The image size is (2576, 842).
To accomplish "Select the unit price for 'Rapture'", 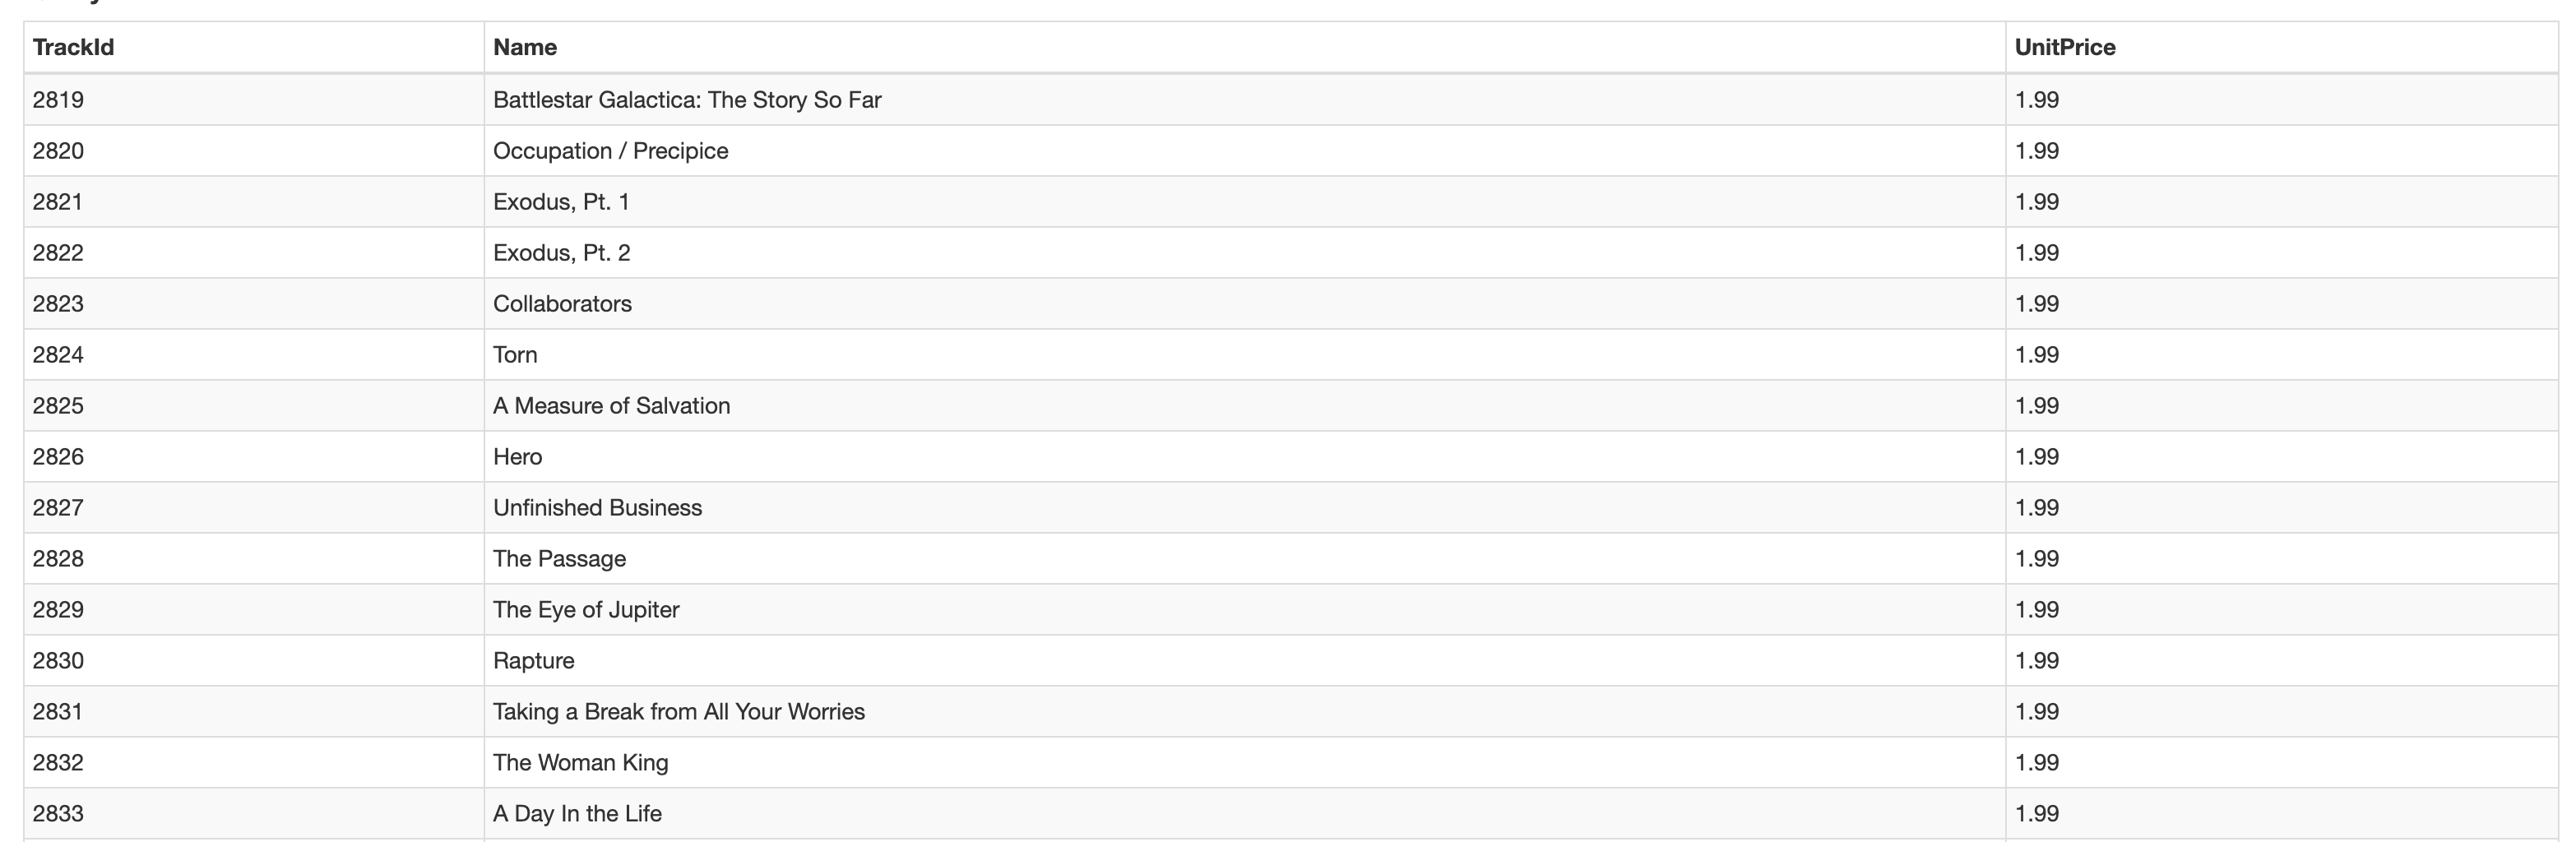I will coord(2036,661).
